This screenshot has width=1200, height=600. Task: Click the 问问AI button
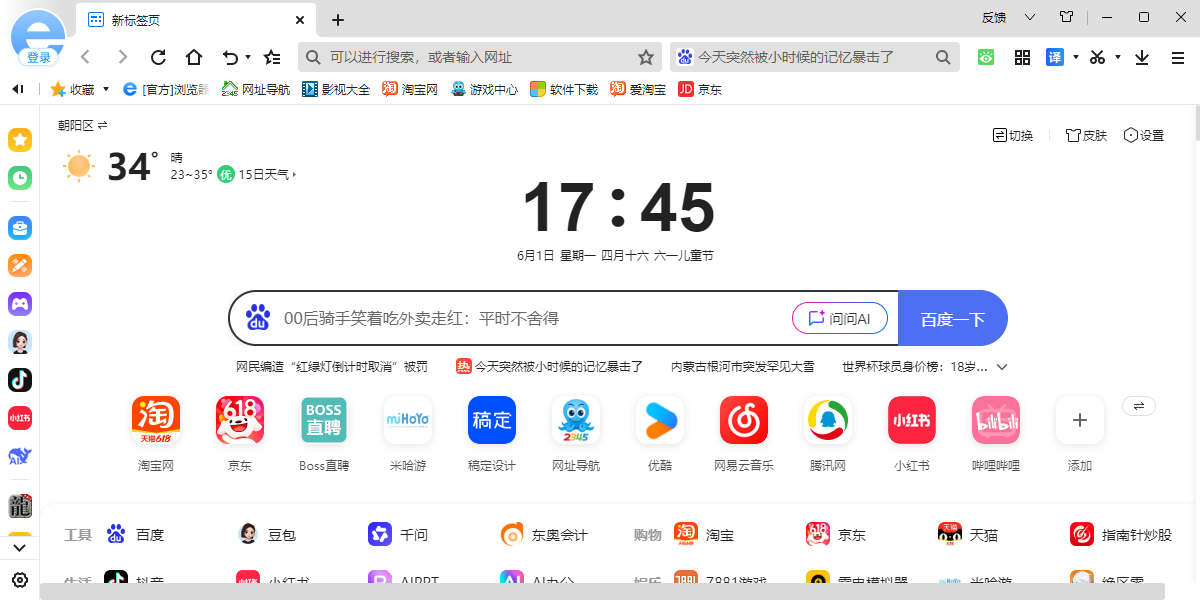tap(840, 319)
